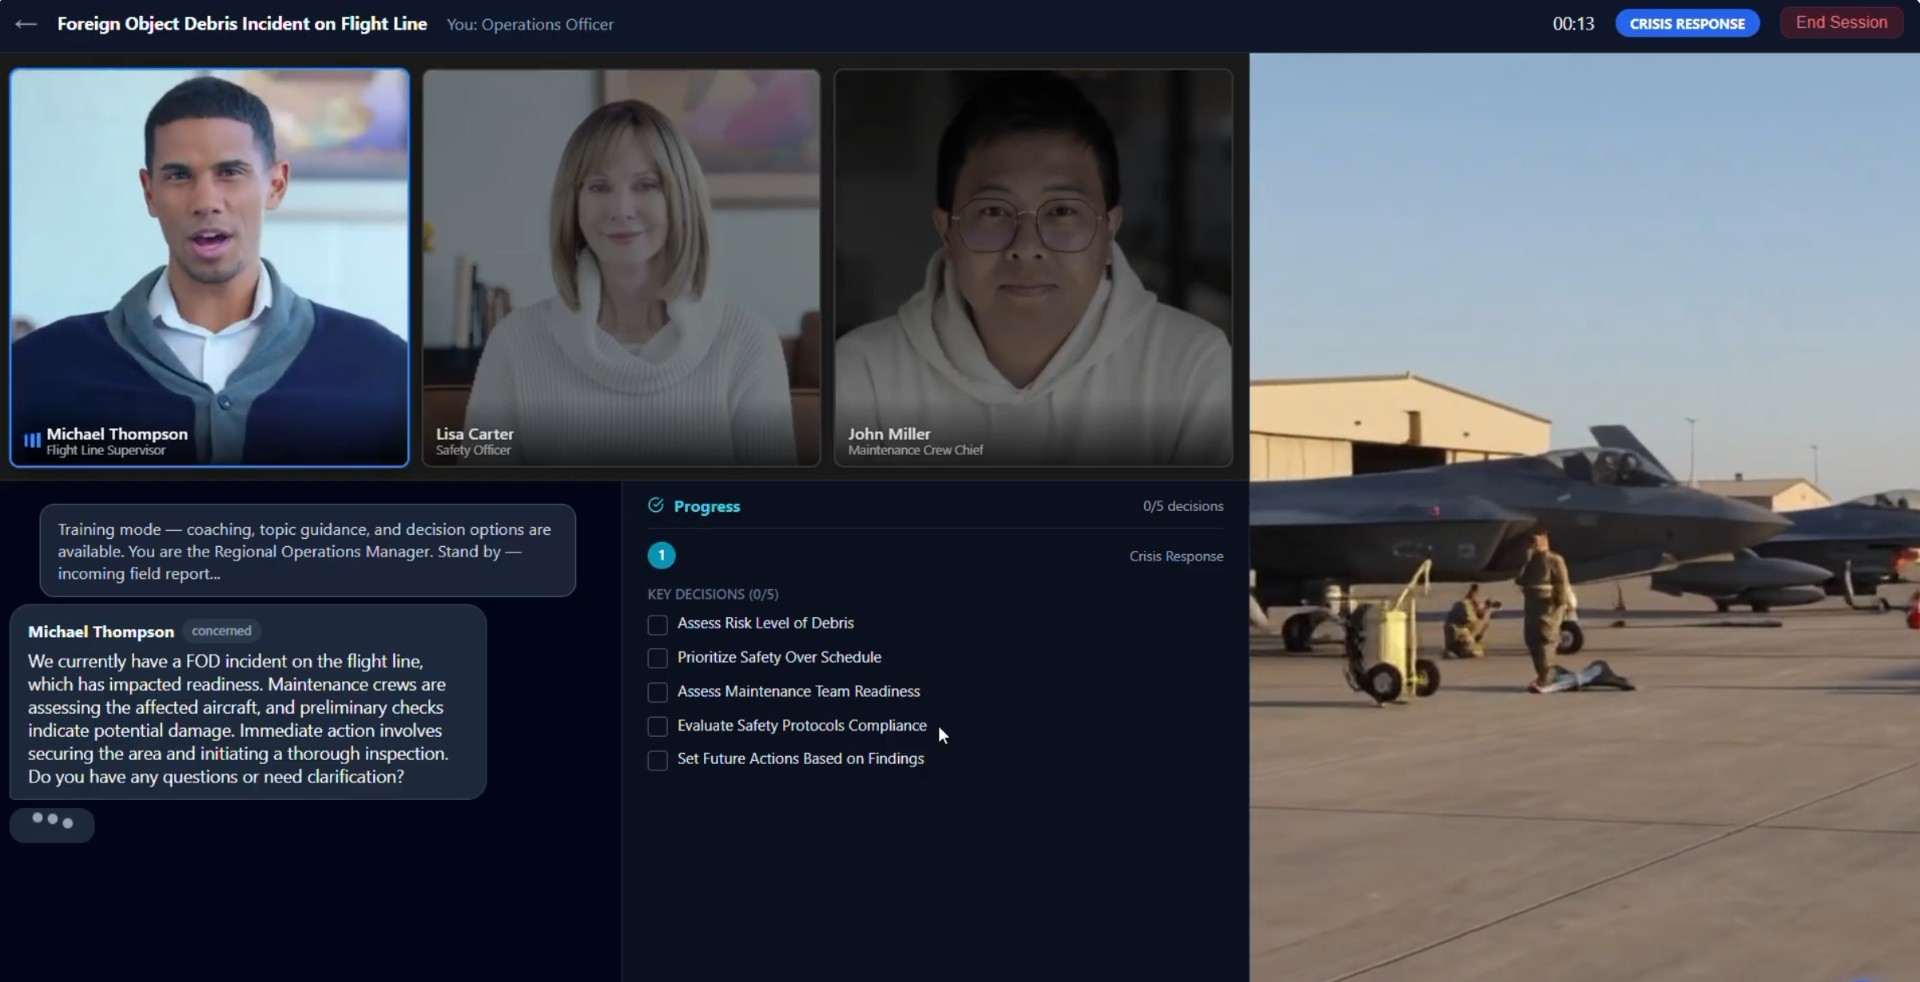Click the Progress checkmark circle icon
Image resolution: width=1920 pixels, height=982 pixels.
click(x=656, y=505)
